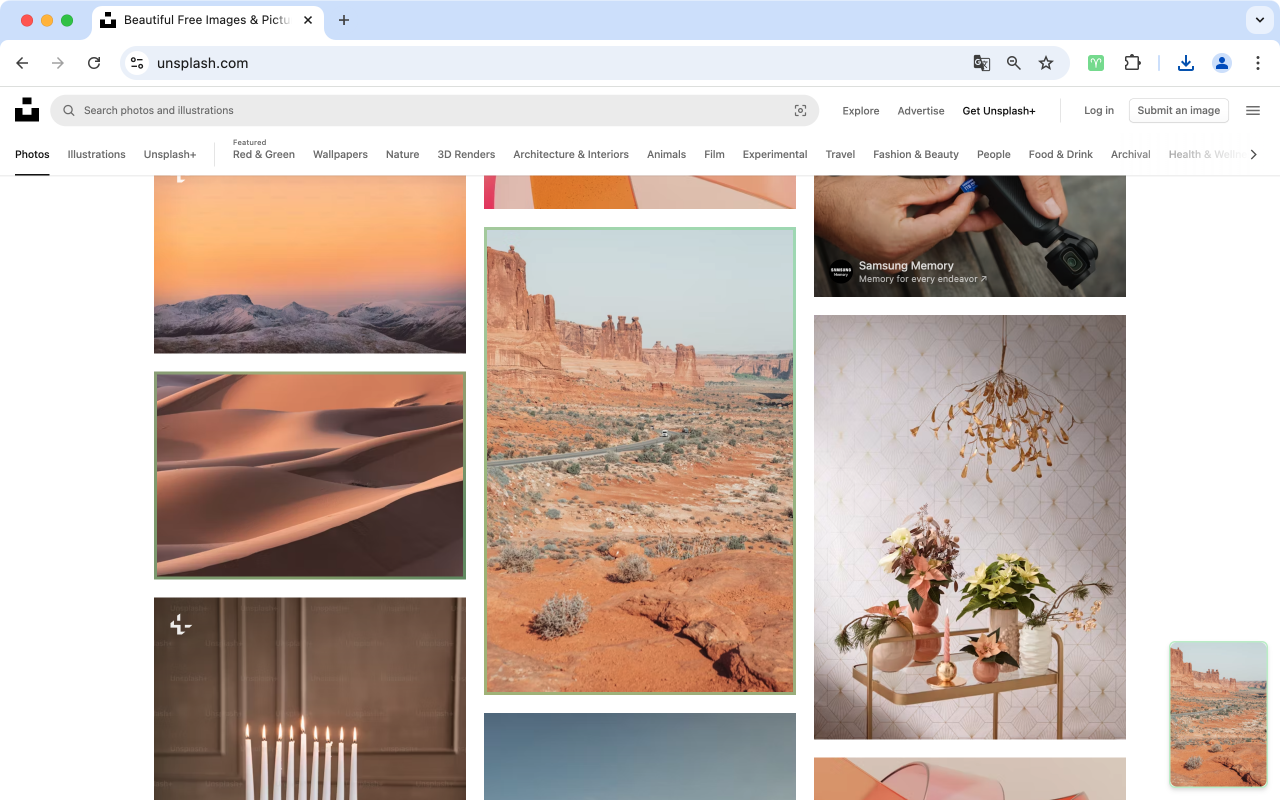1280x800 pixels.
Task: Browse the Nature category
Action: click(x=402, y=155)
